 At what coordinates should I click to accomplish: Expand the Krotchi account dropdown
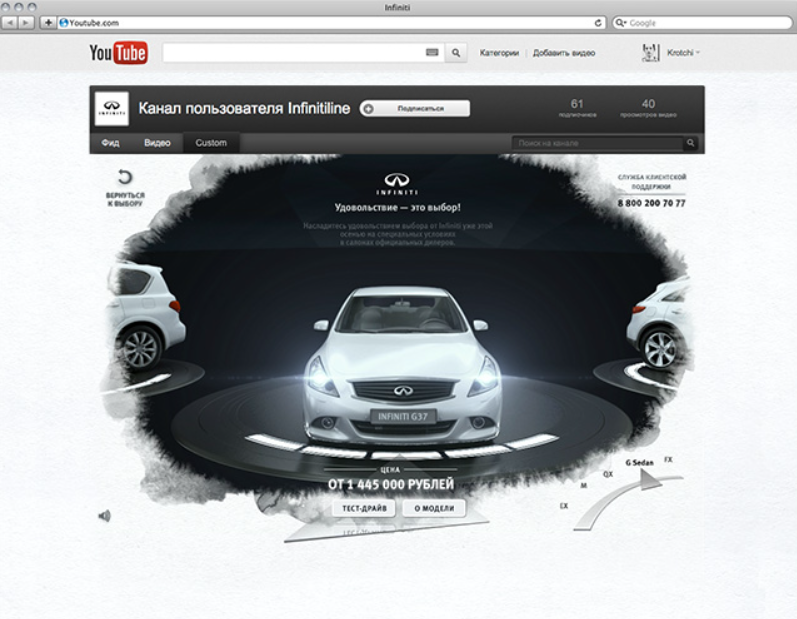click(x=683, y=52)
